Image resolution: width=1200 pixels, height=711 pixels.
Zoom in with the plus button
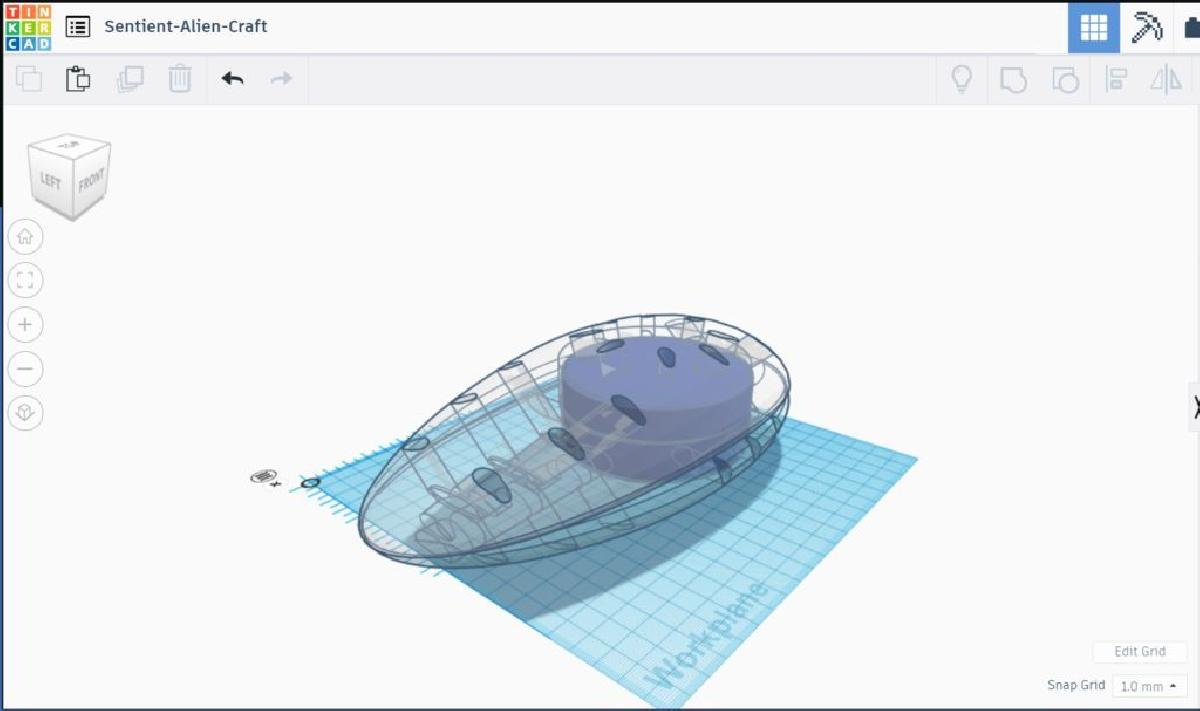tap(25, 325)
